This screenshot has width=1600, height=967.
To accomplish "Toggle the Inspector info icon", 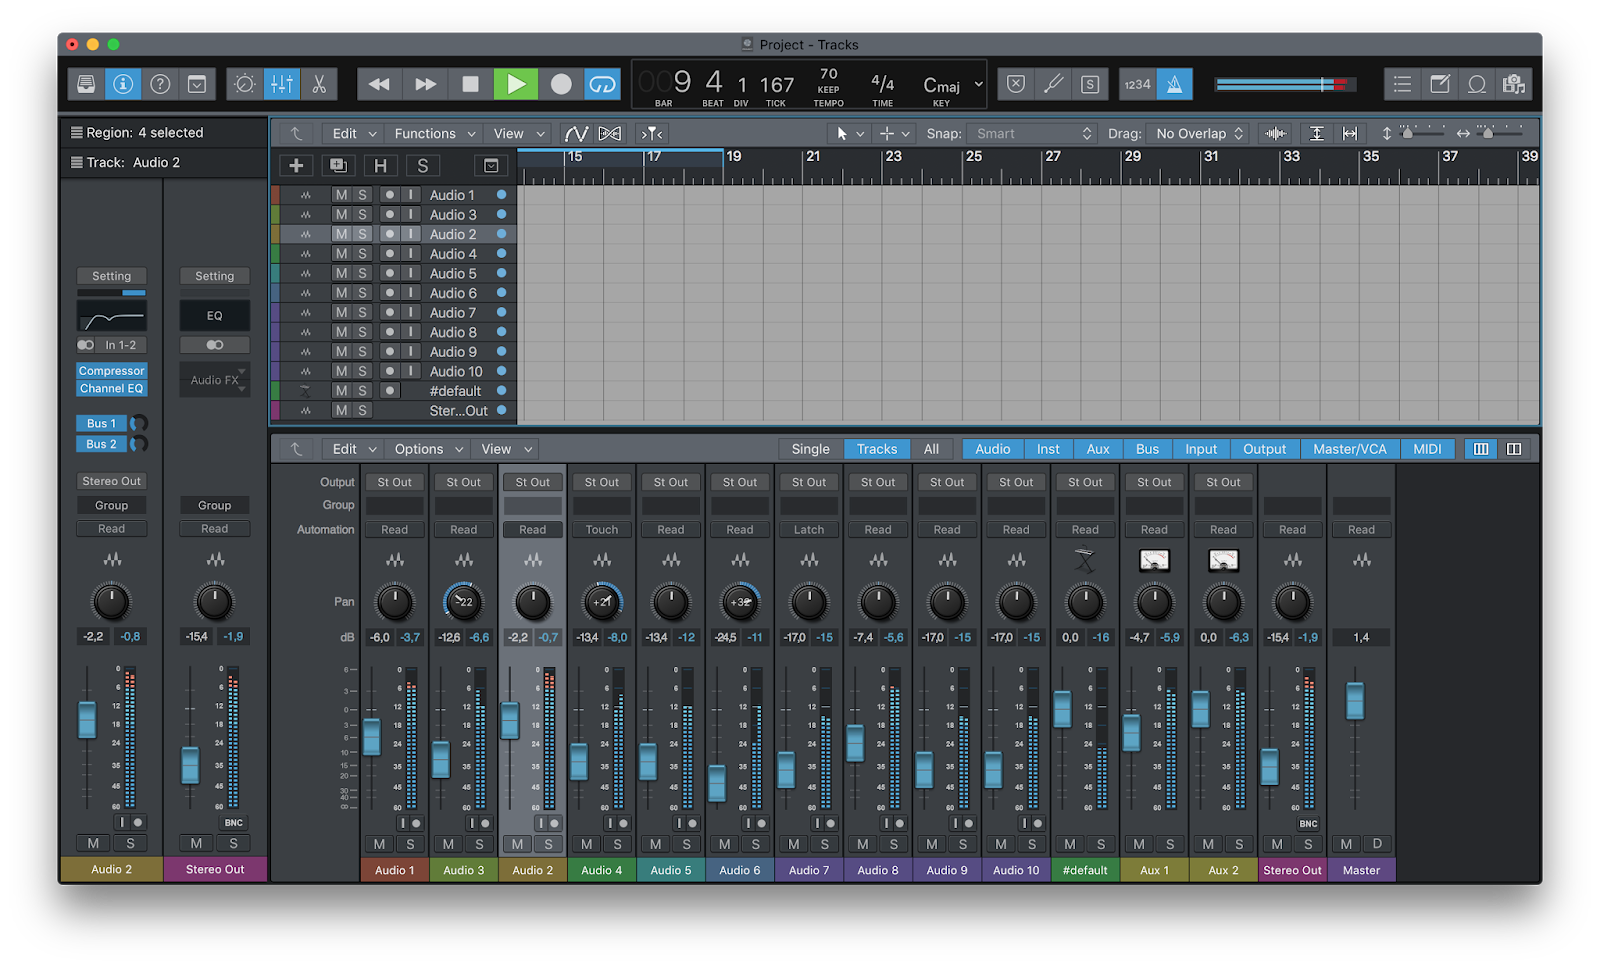I will click(x=123, y=84).
